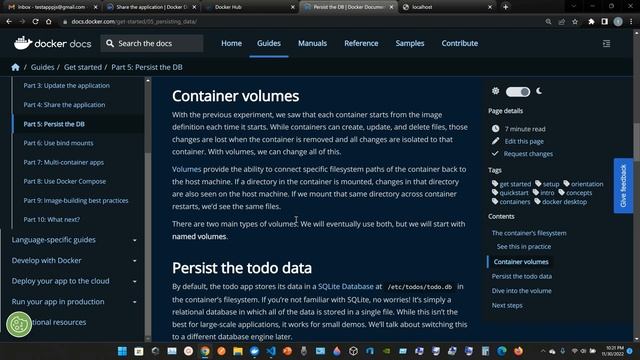Viewport: 640px width, 360px height.
Task: Click the share page icon in address bar
Action: tap(562, 22)
